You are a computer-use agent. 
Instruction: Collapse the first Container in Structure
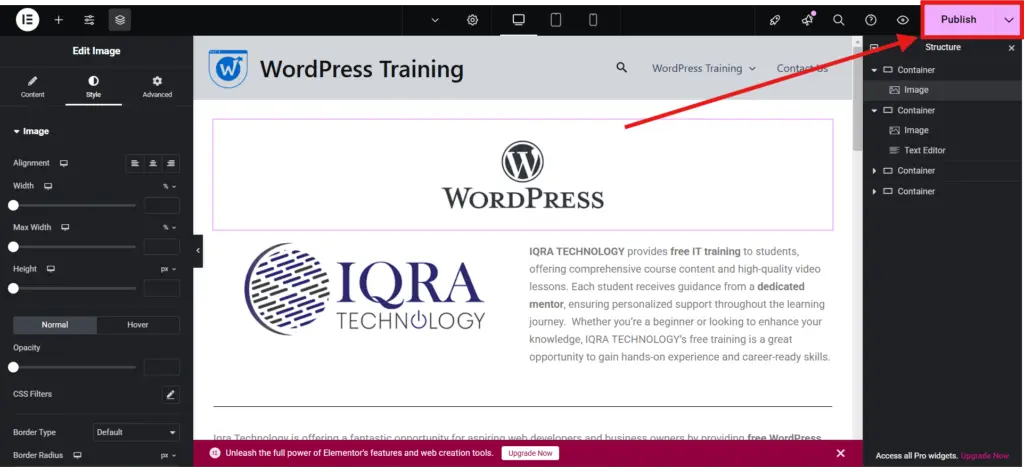coord(874,70)
